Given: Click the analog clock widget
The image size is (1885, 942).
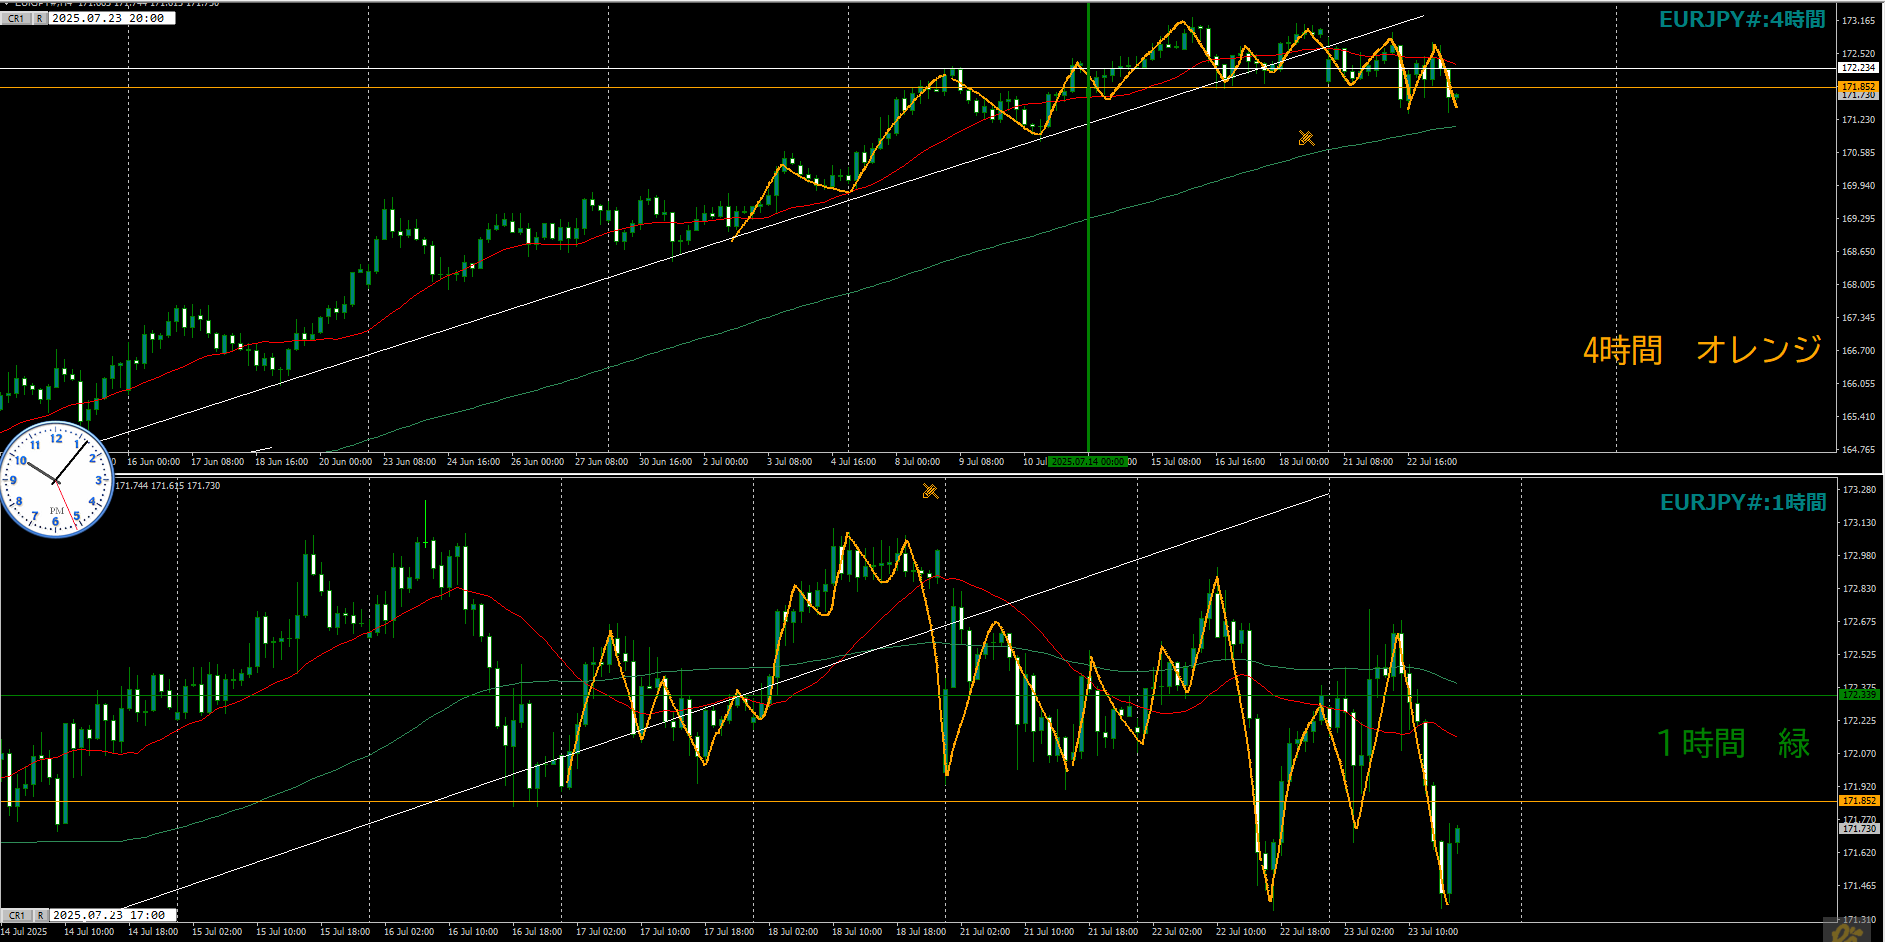Looking at the screenshot, I should (56, 481).
